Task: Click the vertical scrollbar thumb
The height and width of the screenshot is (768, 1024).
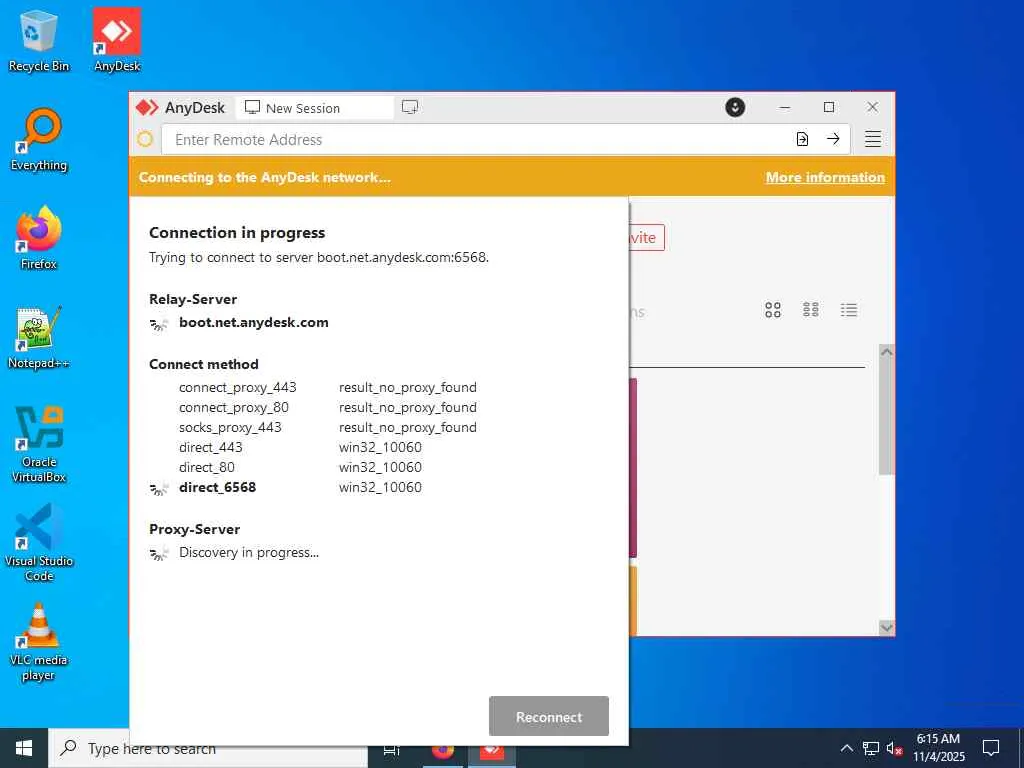Action: pyautogui.click(x=886, y=418)
